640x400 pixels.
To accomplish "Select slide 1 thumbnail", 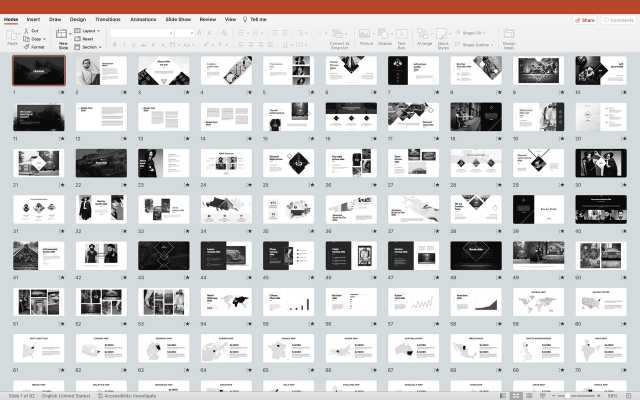I will click(38, 70).
